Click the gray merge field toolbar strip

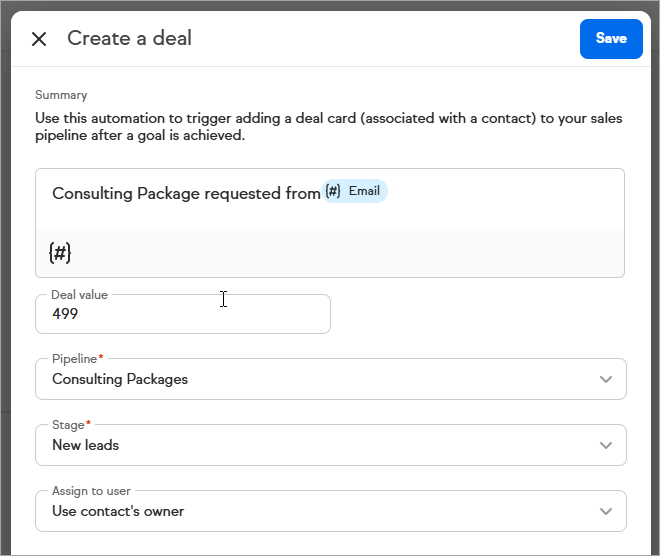(x=340, y=253)
